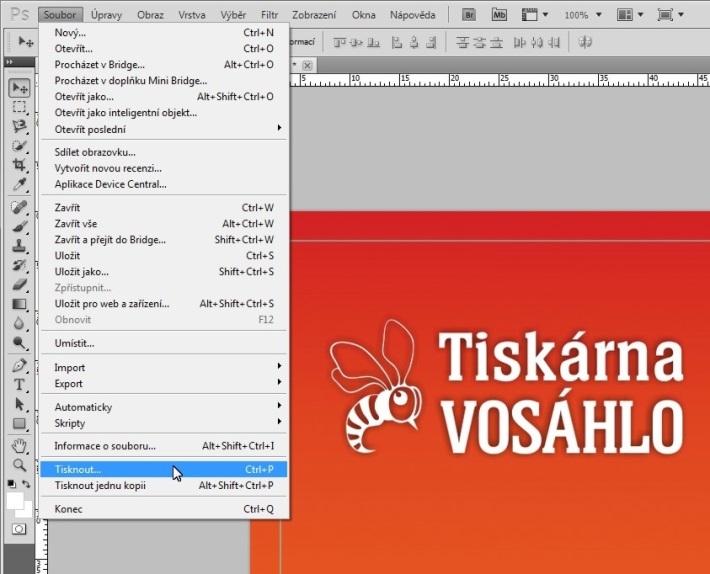This screenshot has width=710, height=574.
Task: Select the Dodge tool
Action: tap(19, 343)
